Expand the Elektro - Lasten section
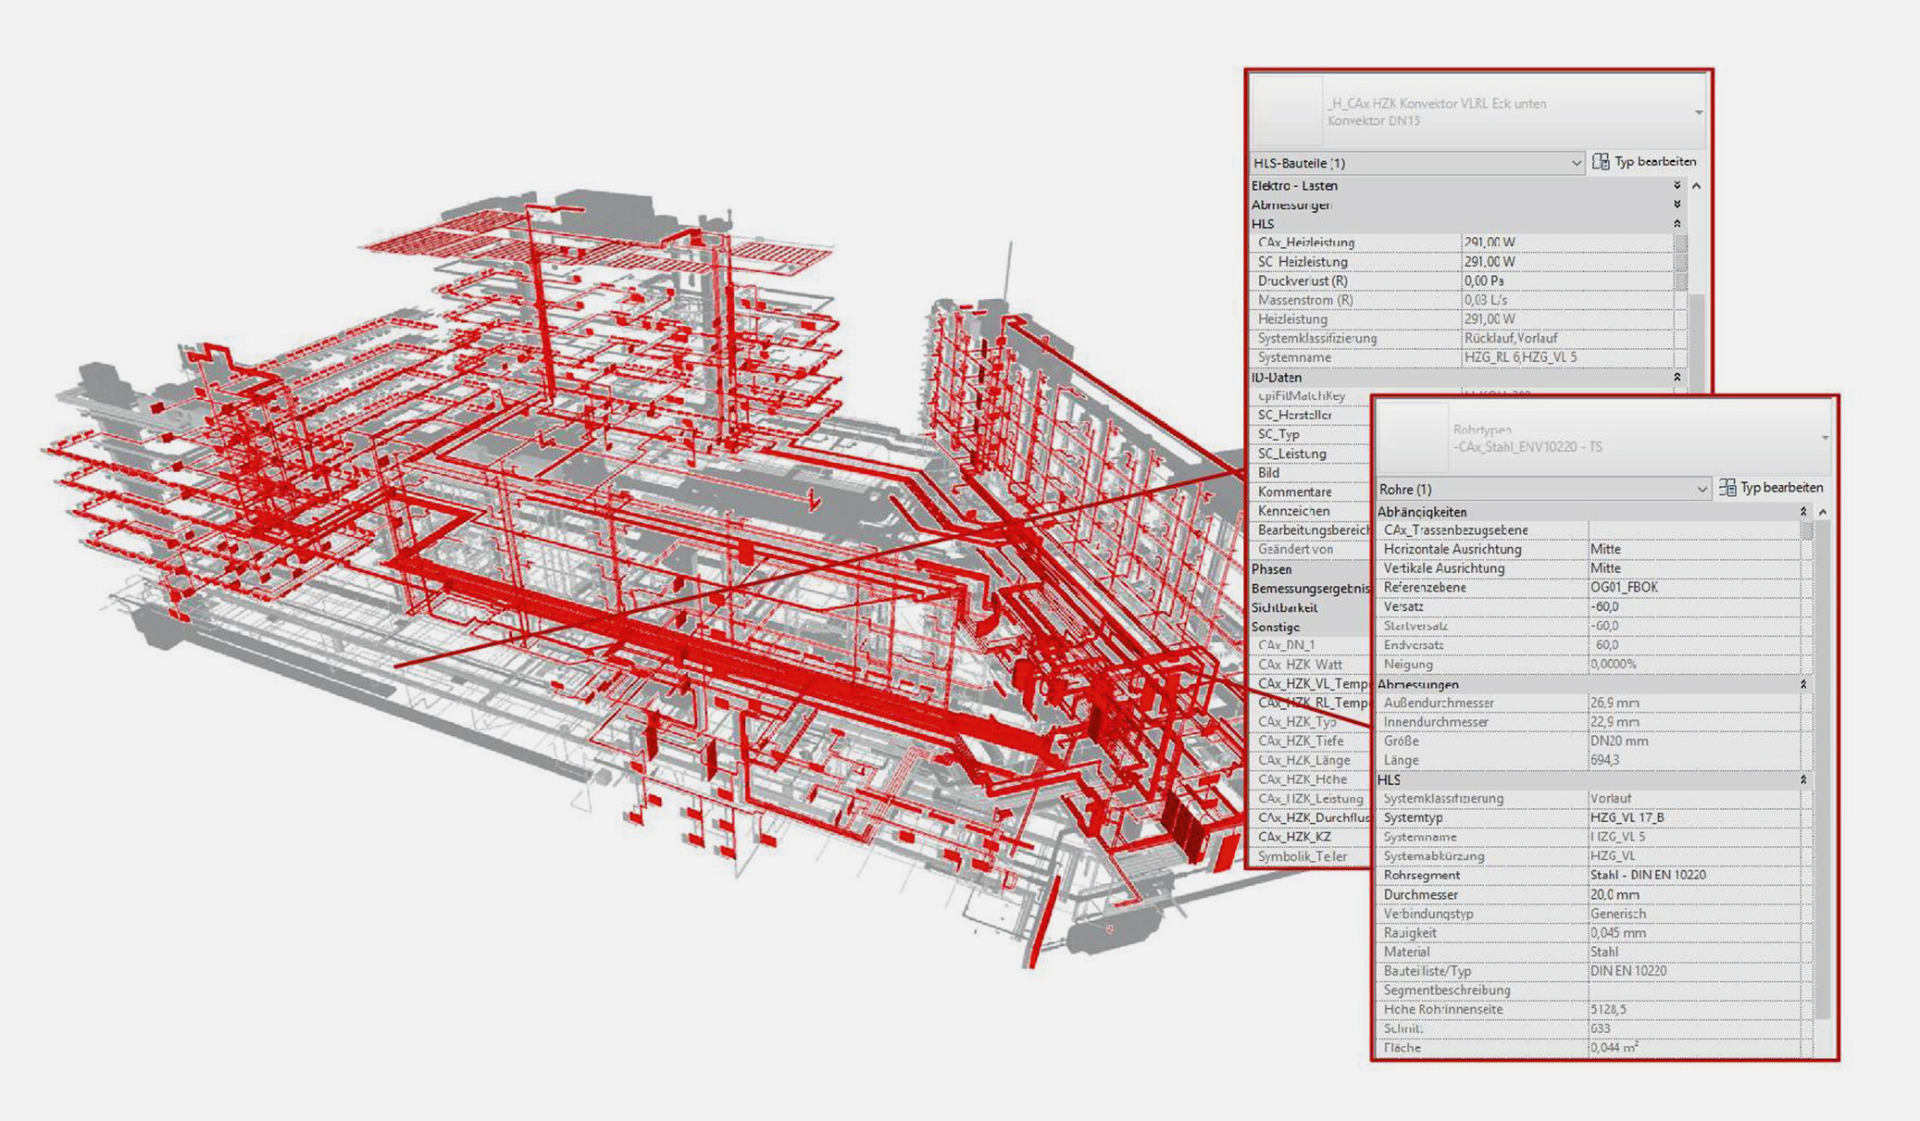 1677,186
